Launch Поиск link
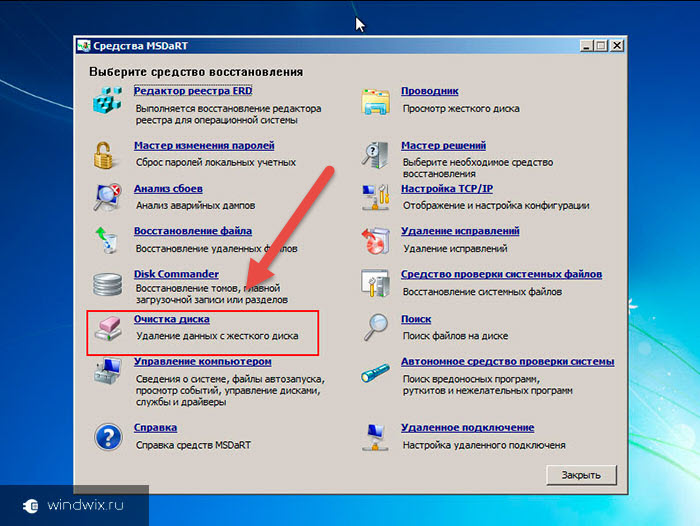Image resolution: width=700 pixels, height=526 pixels. coord(416,319)
